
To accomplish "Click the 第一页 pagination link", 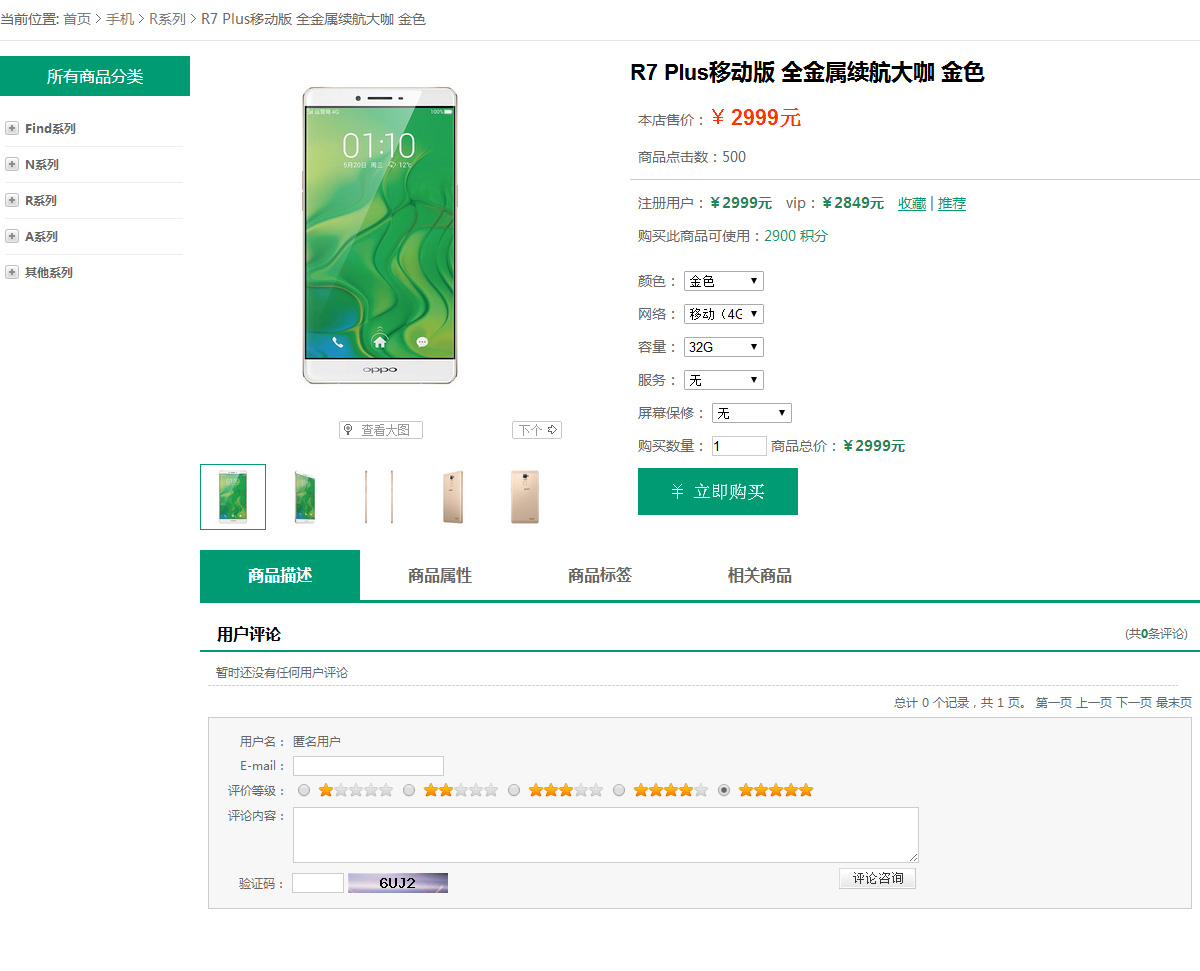I will click(1053, 703).
